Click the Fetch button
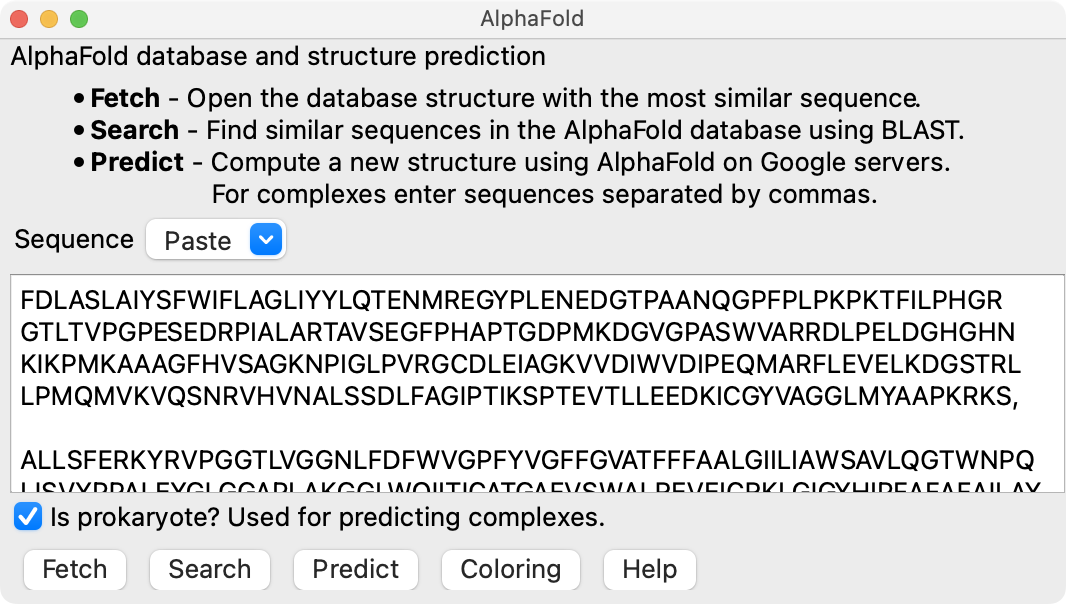 point(75,569)
